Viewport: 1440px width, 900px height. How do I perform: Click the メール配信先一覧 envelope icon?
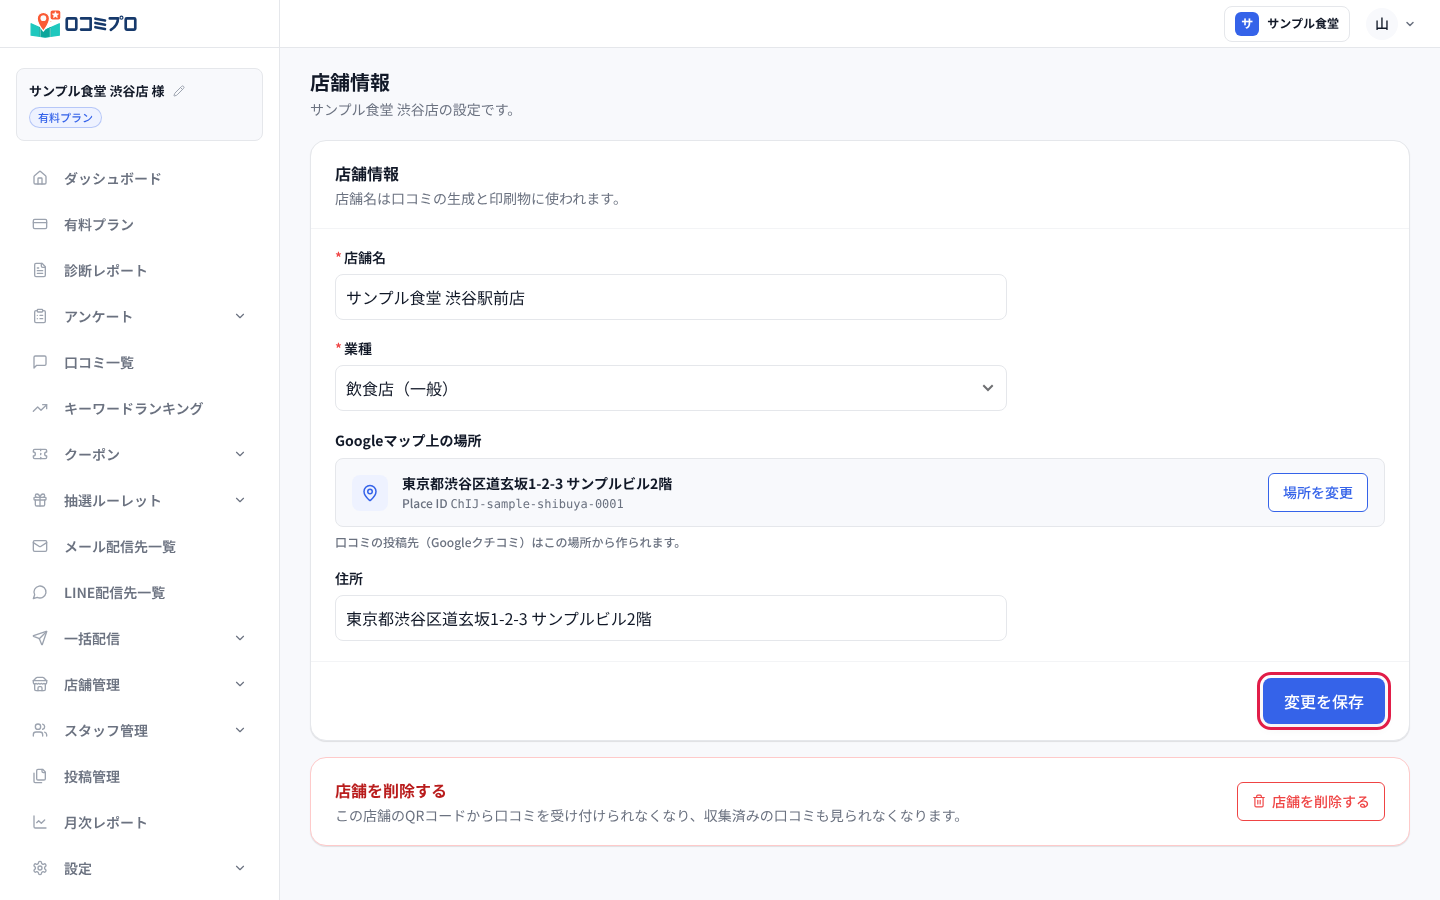[x=40, y=546]
